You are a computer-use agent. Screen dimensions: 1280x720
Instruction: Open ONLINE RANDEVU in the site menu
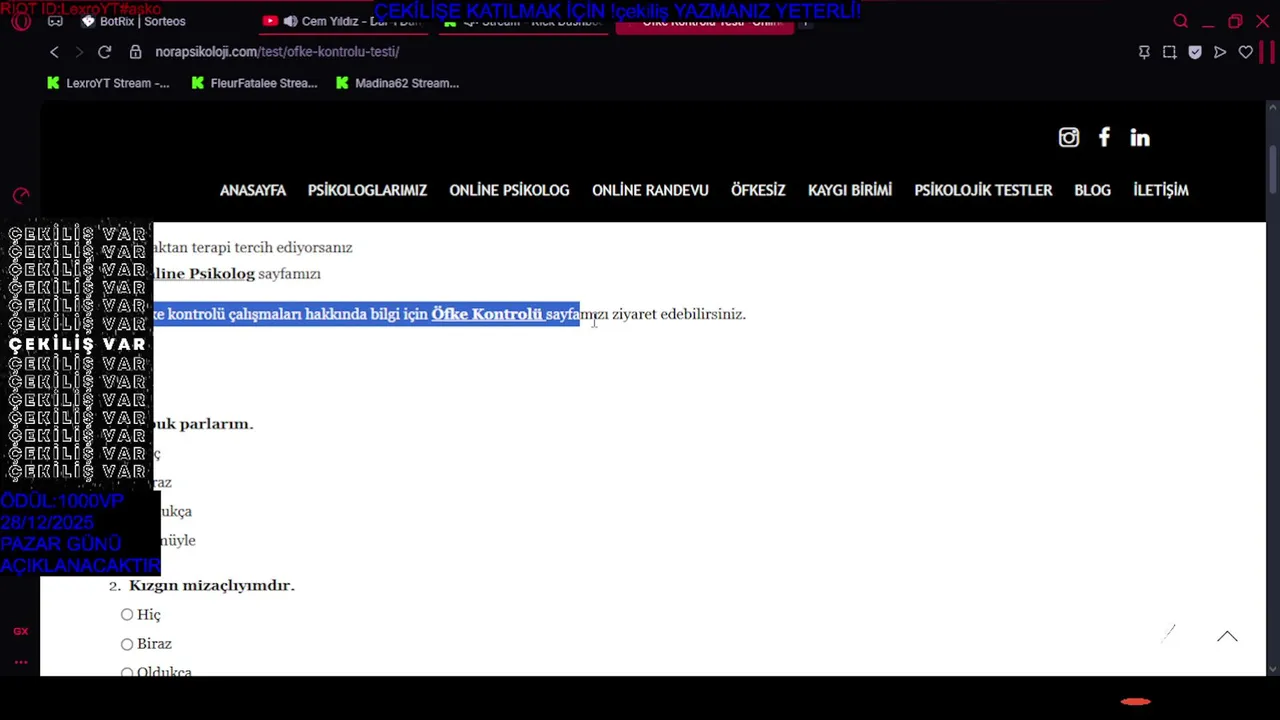coord(650,190)
